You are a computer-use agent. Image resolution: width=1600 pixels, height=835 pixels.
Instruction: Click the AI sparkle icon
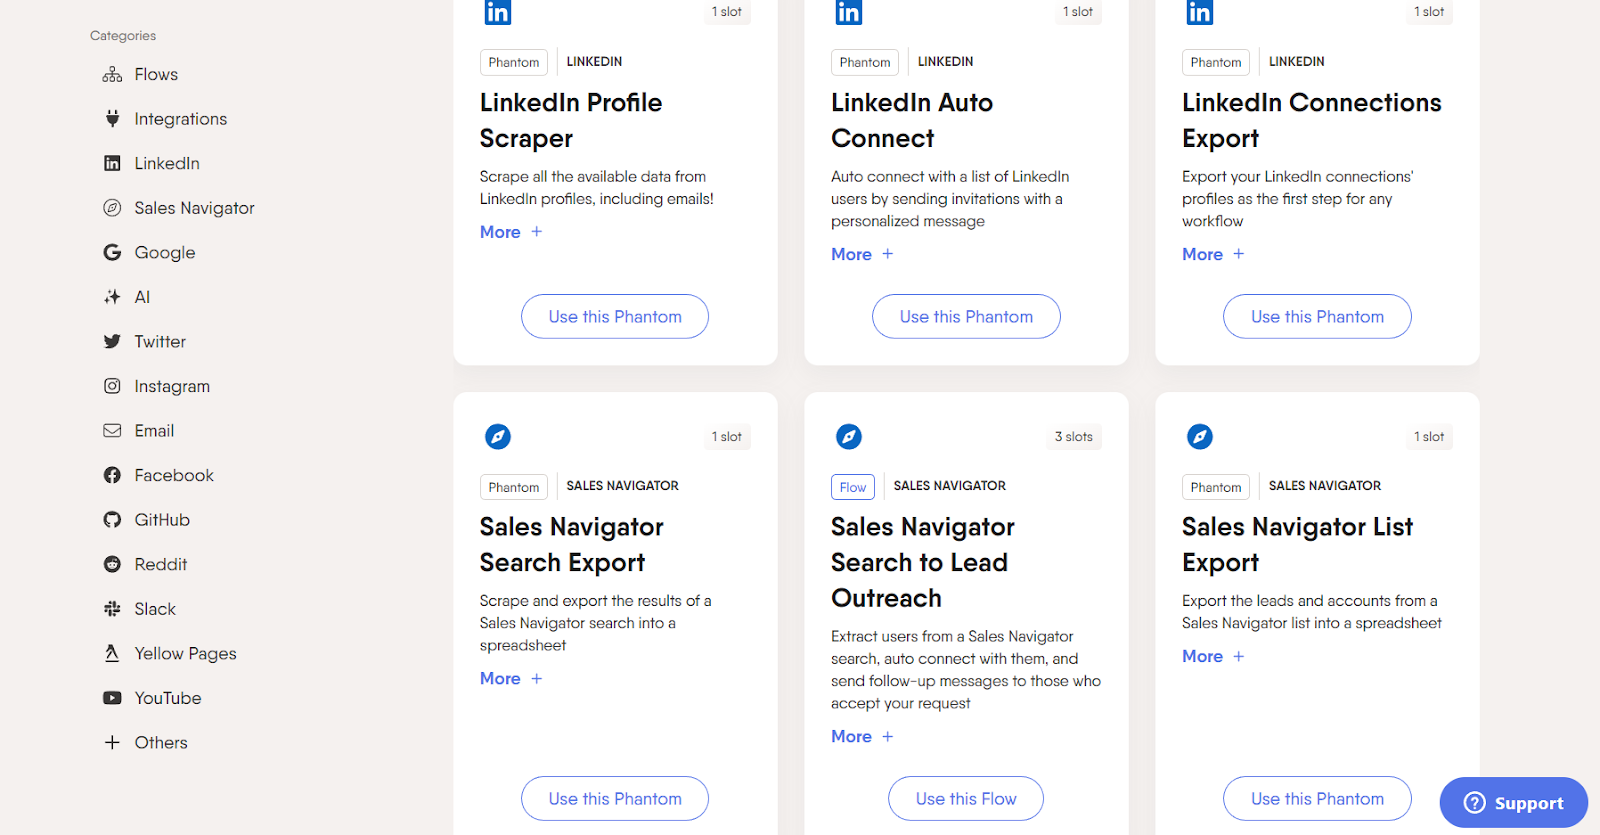(x=112, y=297)
